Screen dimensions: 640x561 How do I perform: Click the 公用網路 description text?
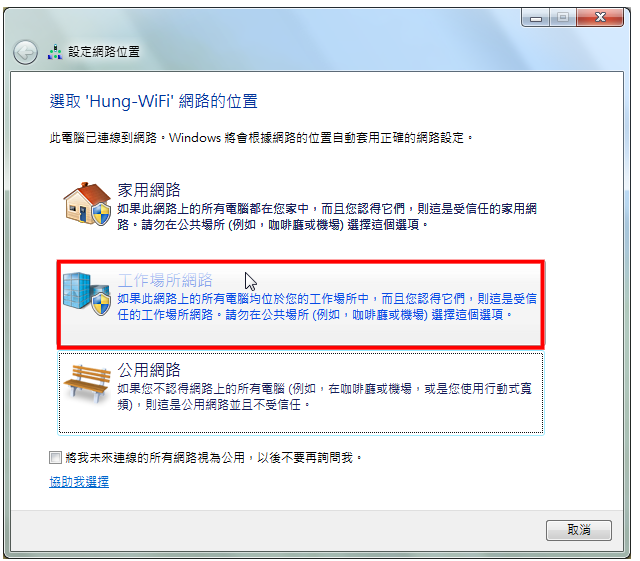[324, 396]
